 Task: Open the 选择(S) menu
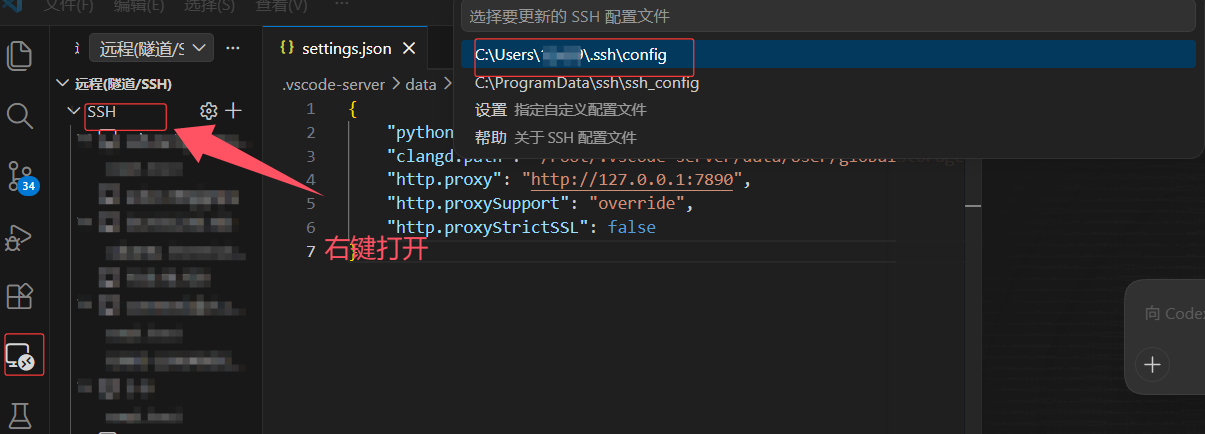point(209,6)
